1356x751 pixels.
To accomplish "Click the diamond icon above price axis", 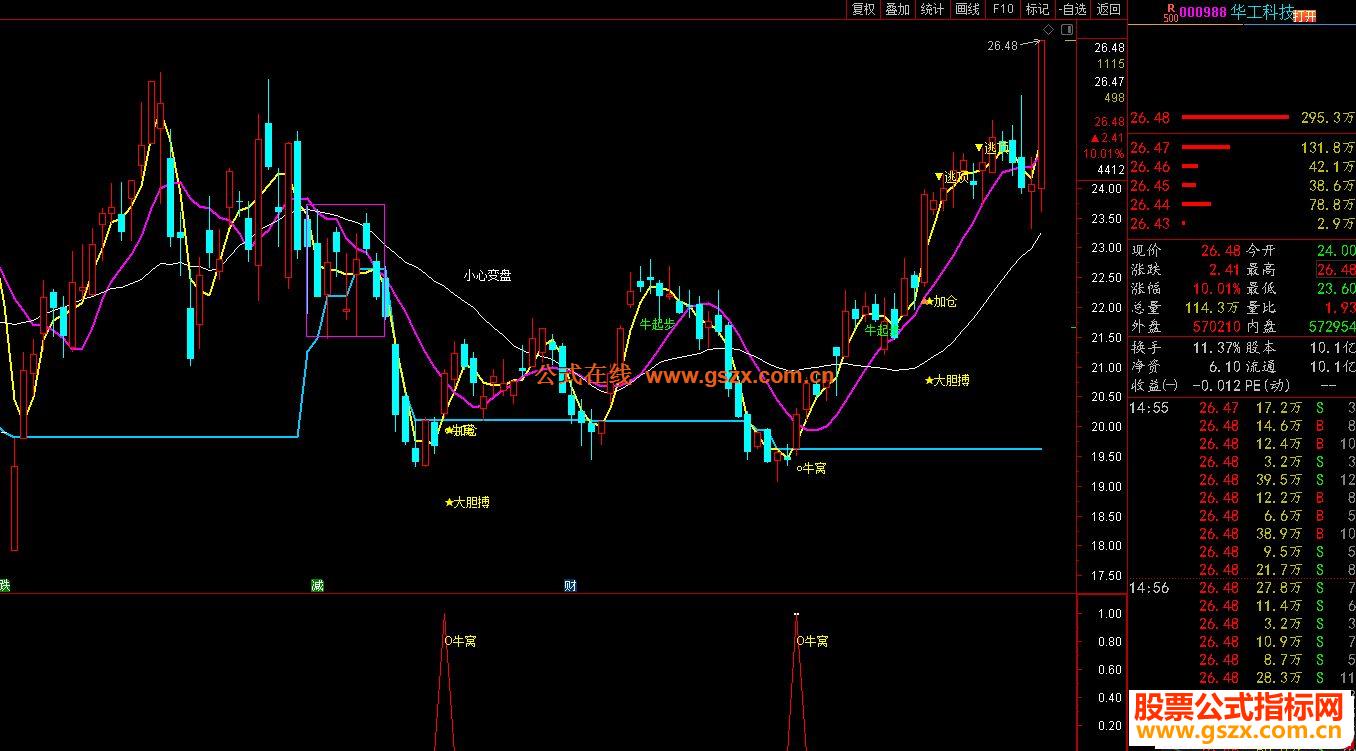I will (x=1048, y=31).
